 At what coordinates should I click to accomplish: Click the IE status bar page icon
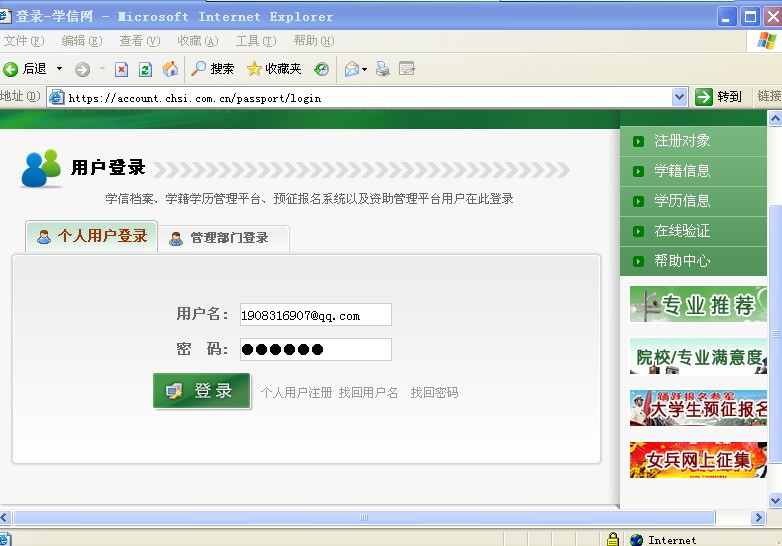pos(5,540)
